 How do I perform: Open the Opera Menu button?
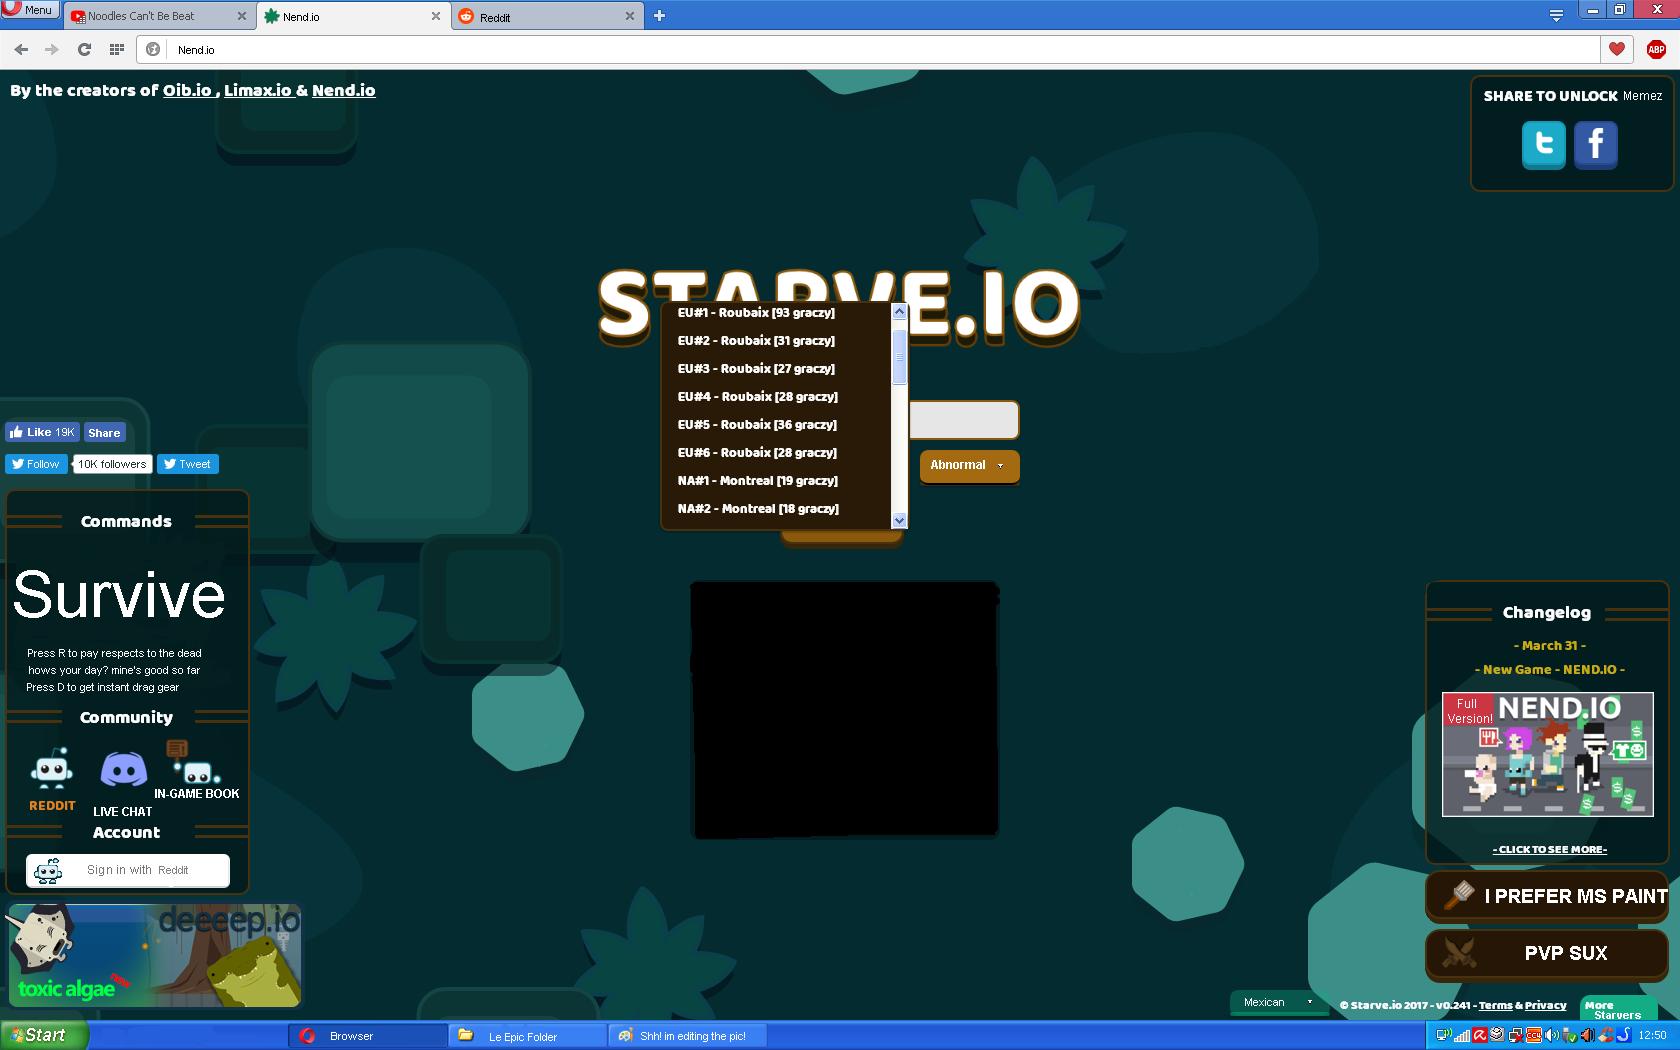28,10
